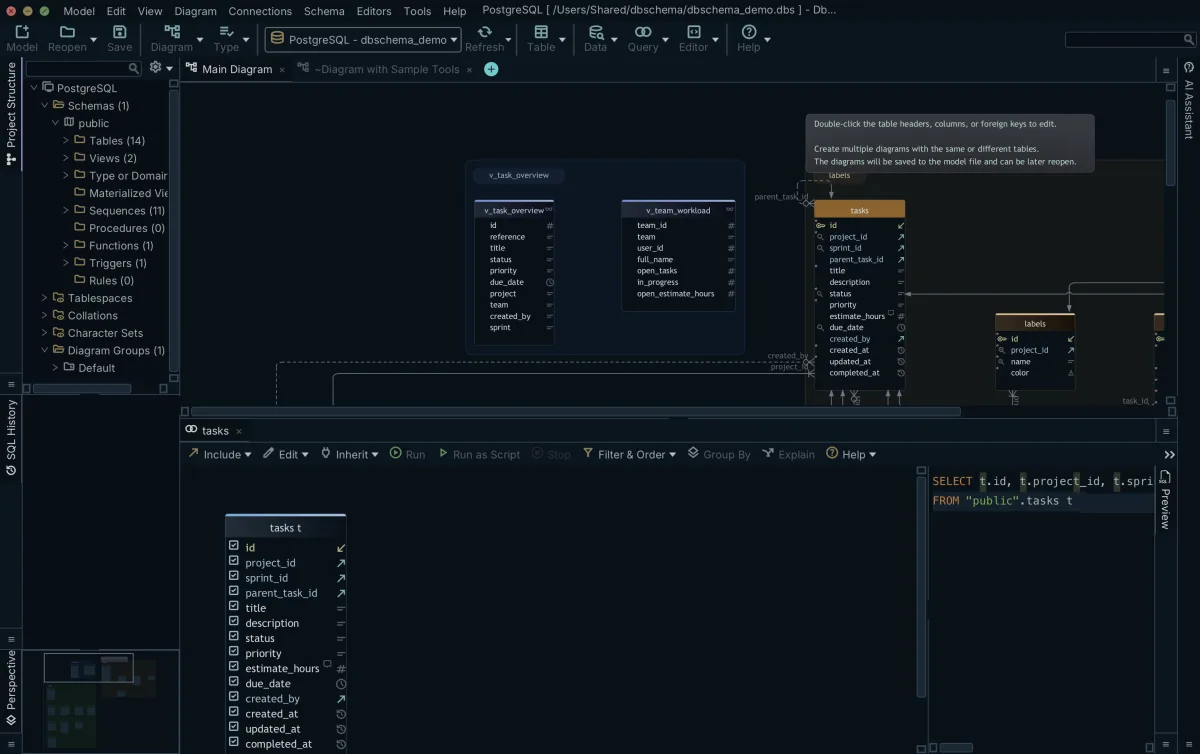Open the Schema menu
Image resolution: width=1200 pixels, height=754 pixels.
coord(324,11)
